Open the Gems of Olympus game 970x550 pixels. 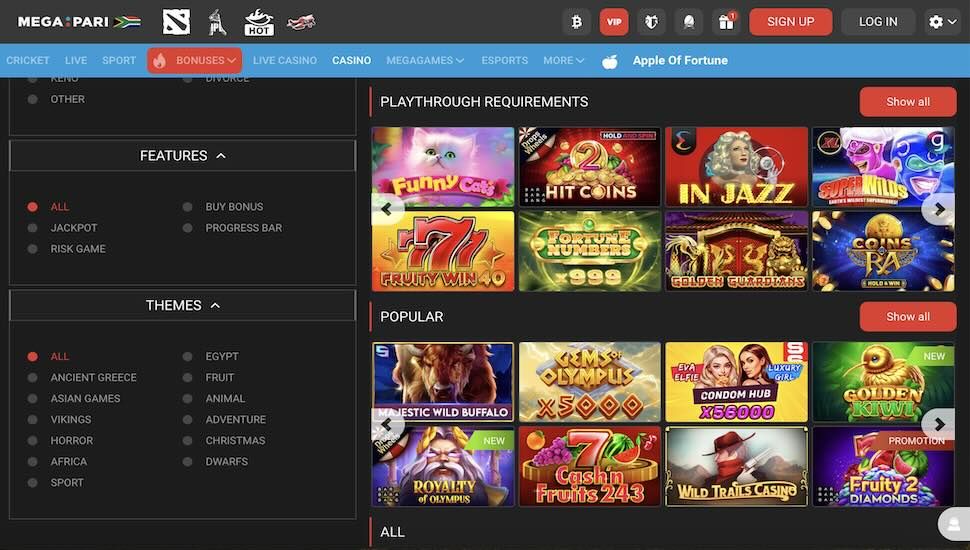pyautogui.click(x=590, y=382)
